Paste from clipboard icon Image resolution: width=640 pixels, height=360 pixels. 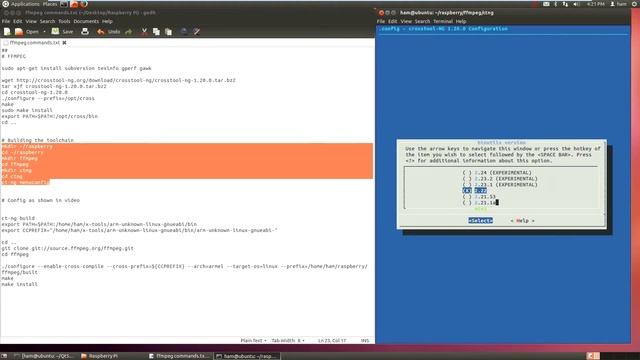point(168,31)
